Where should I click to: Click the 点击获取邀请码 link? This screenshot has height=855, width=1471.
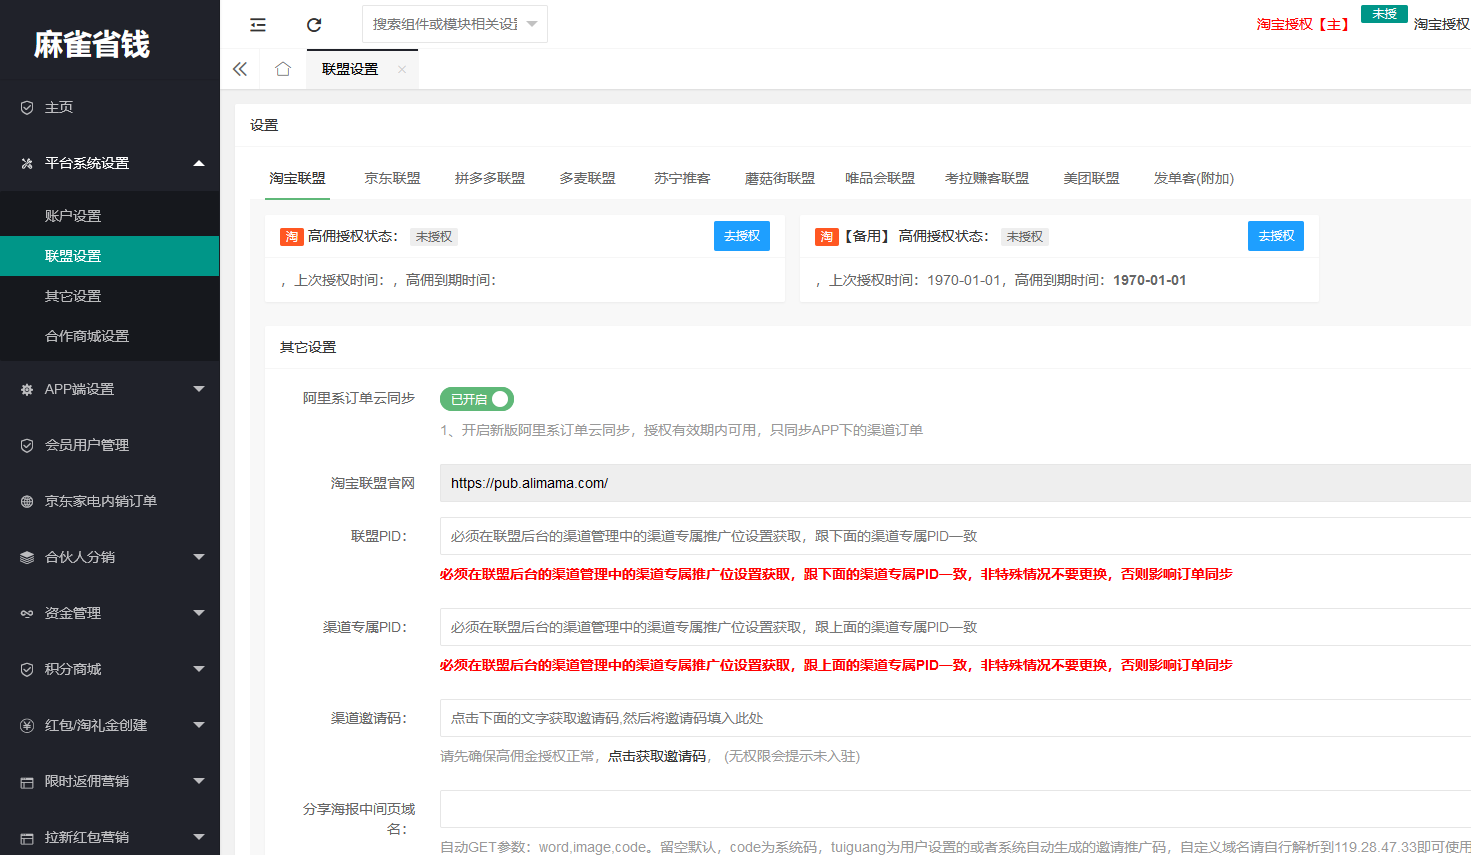click(x=657, y=756)
